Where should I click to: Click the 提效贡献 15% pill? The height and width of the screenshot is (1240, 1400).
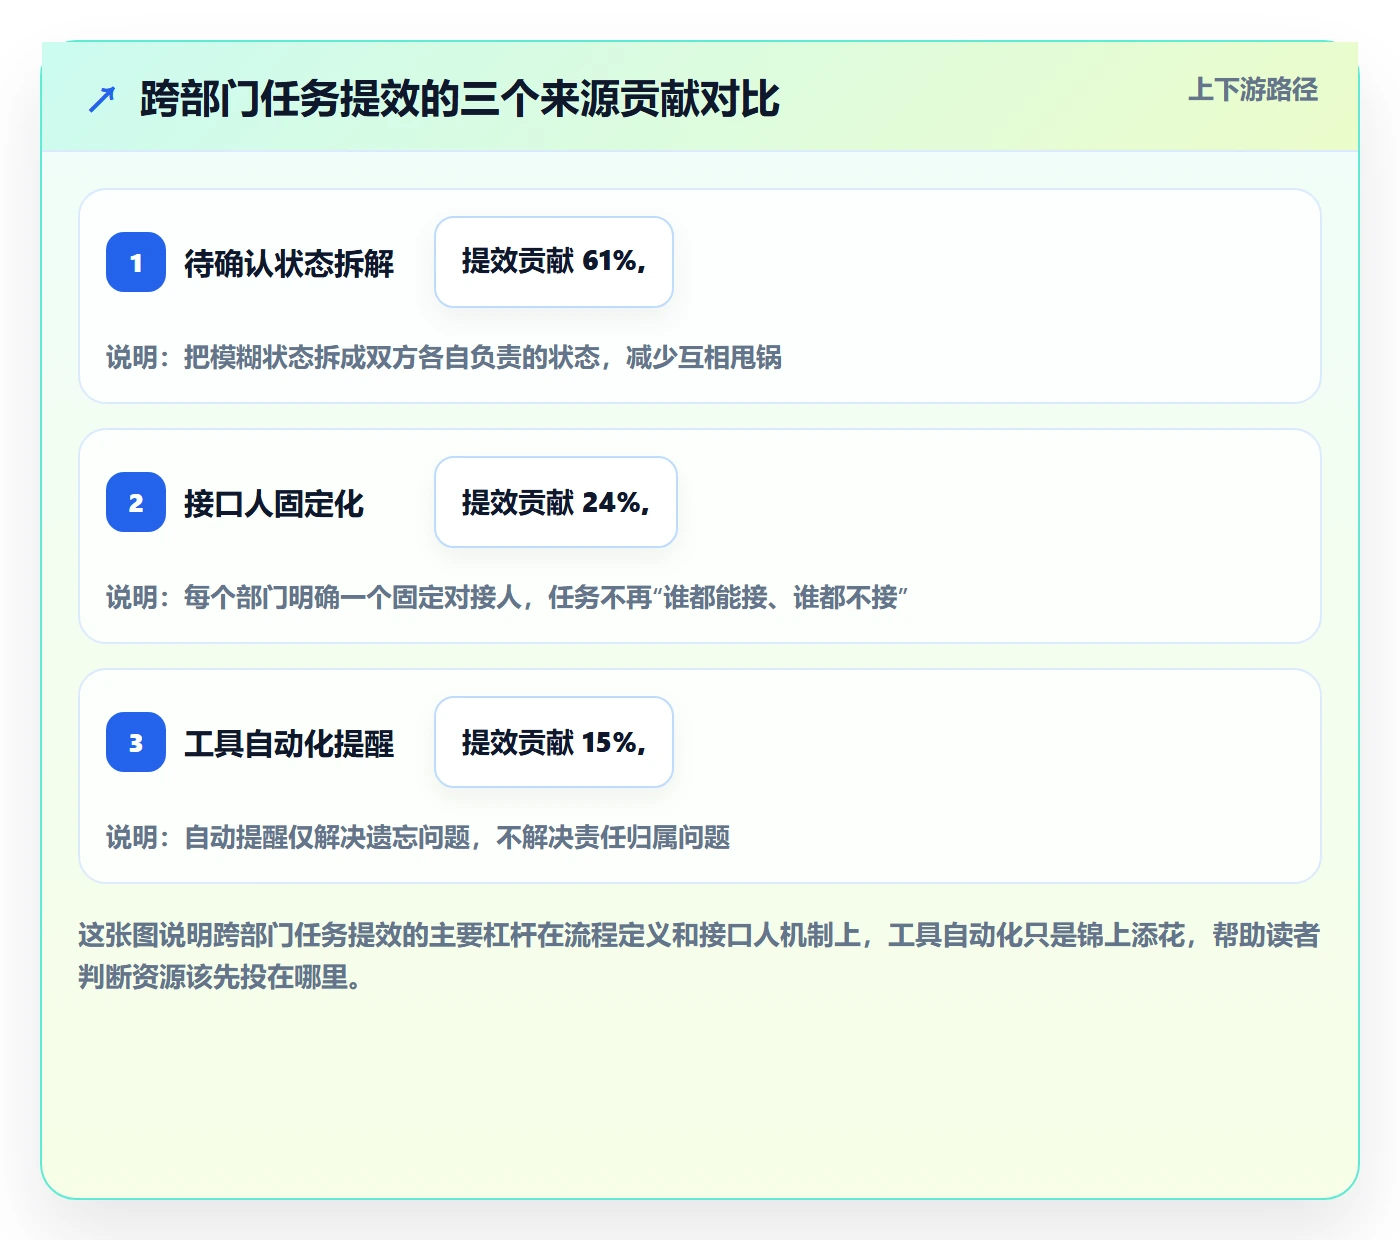tap(554, 742)
